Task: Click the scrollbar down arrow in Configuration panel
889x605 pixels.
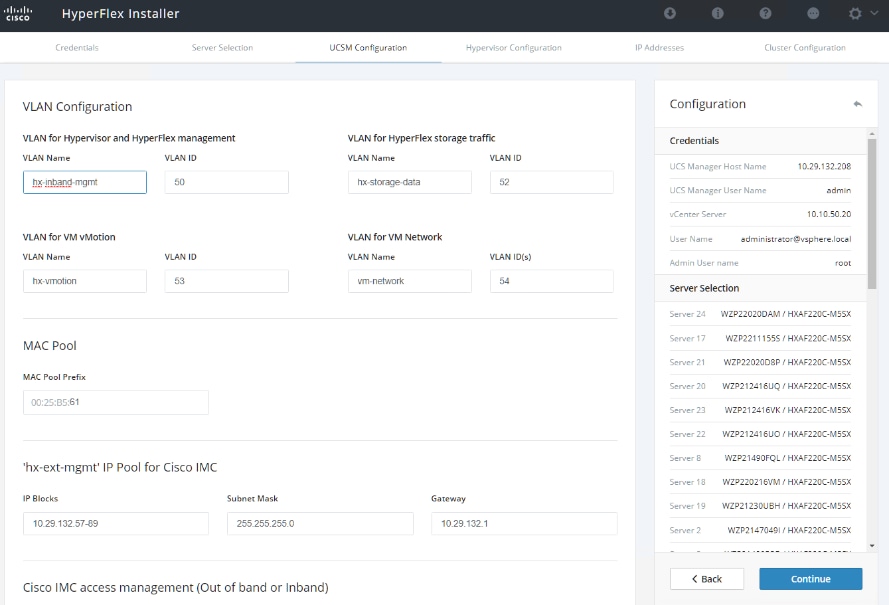Action: pyautogui.click(x=871, y=546)
